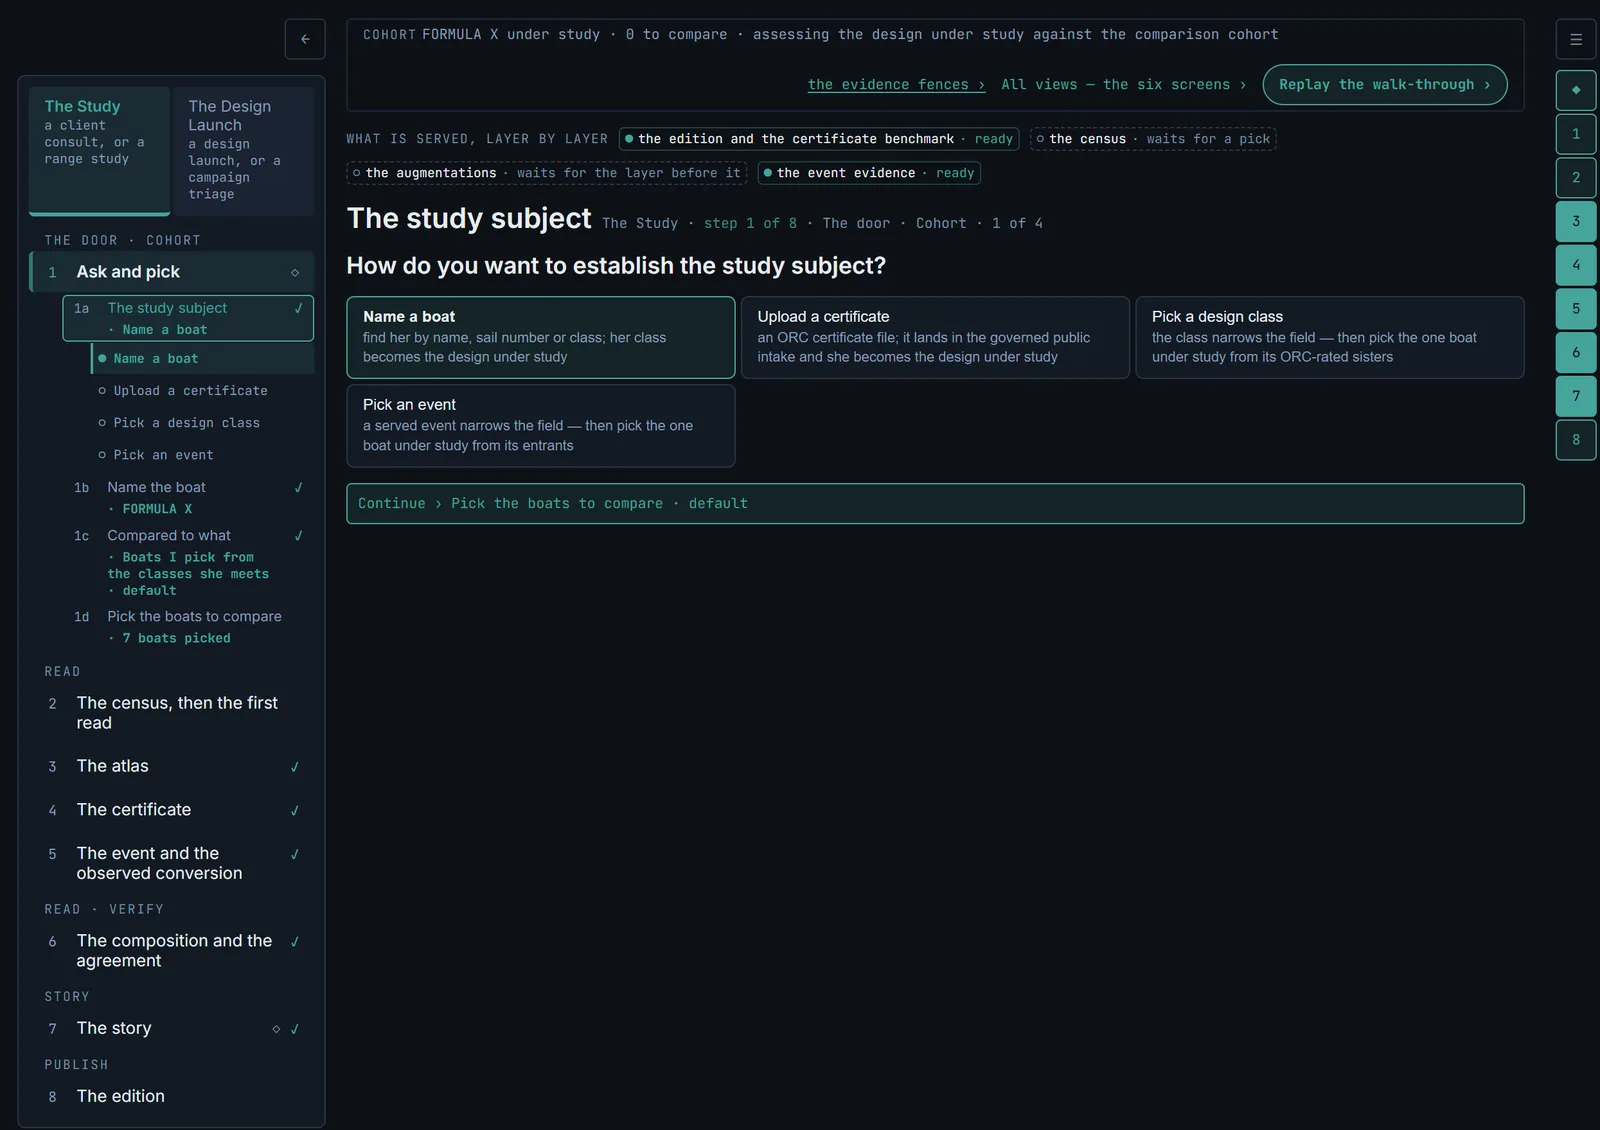Go to The composition and the agreement
Image resolution: width=1600 pixels, height=1130 pixels.
[171, 951]
